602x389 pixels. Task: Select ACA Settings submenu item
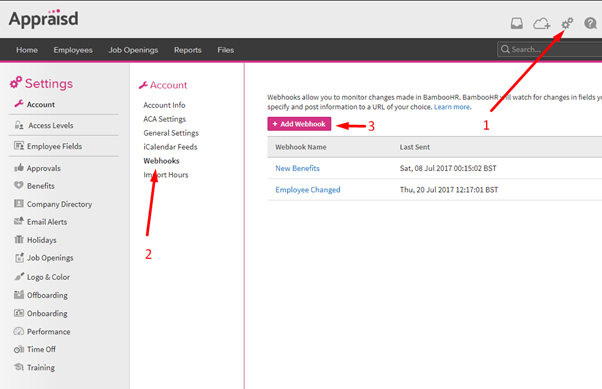coord(165,119)
